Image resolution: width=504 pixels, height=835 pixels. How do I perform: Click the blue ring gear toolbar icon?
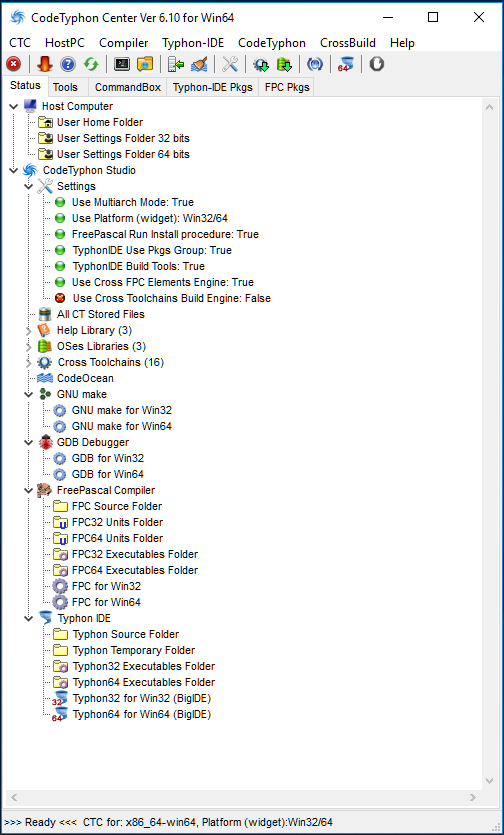315,64
